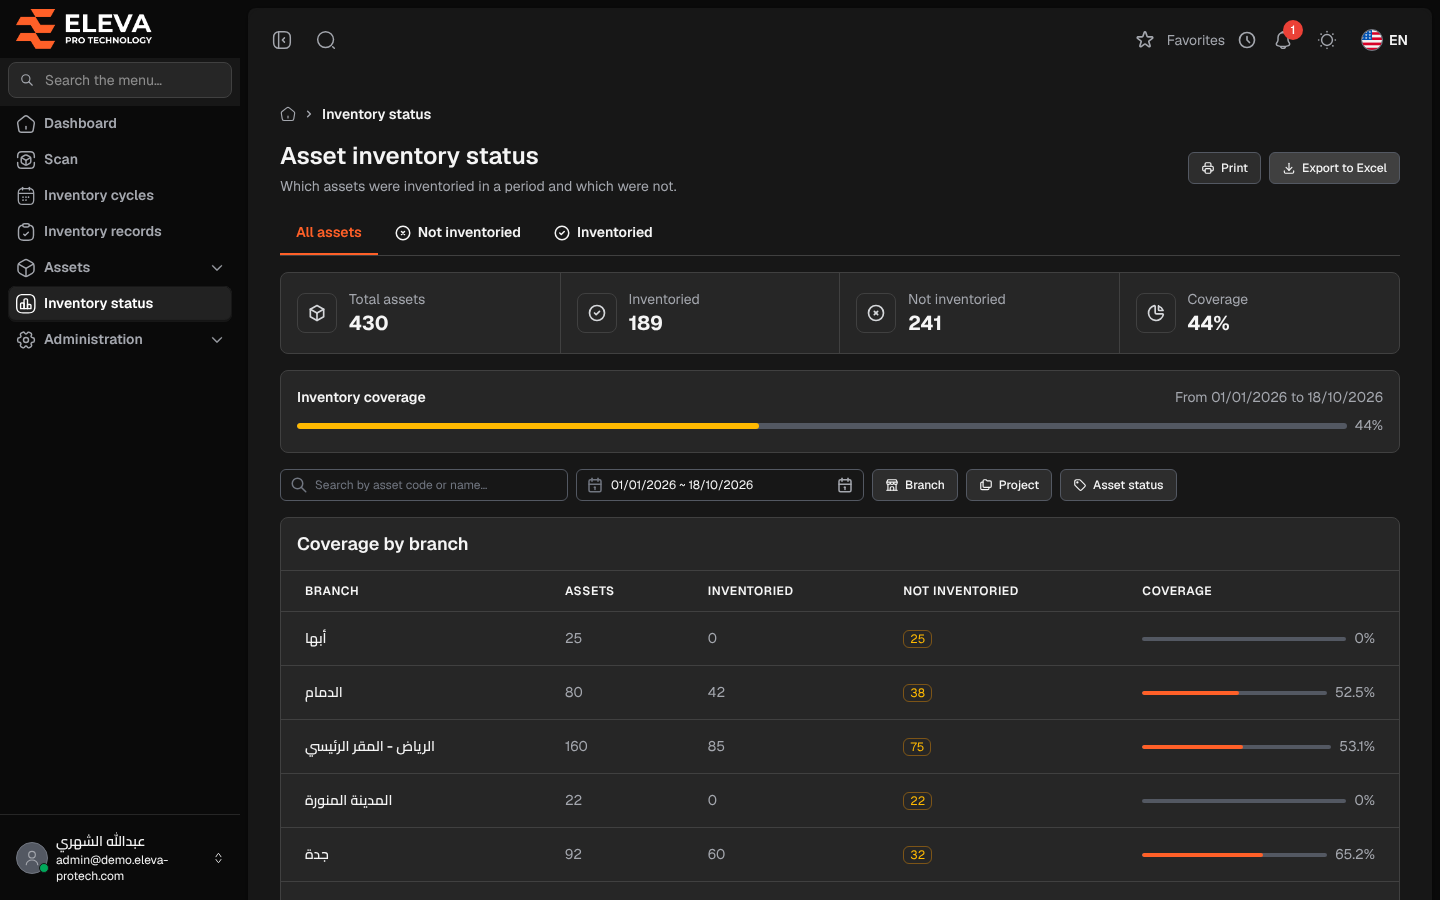The height and width of the screenshot is (900, 1440).
Task: Collapse the sidebar panel icon
Action: click(282, 40)
